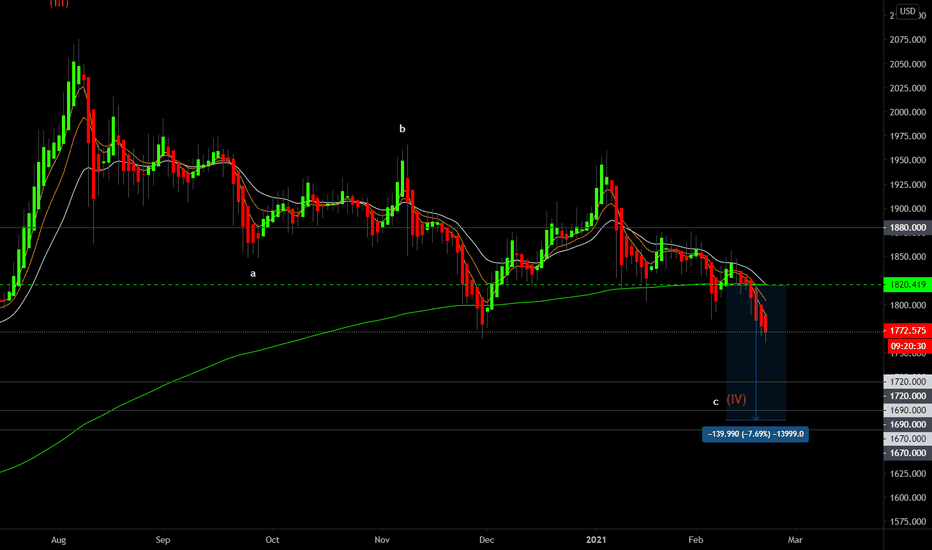The width and height of the screenshot is (932, 550).
Task: Click the 1925.000 price scale value
Action: click(908, 185)
